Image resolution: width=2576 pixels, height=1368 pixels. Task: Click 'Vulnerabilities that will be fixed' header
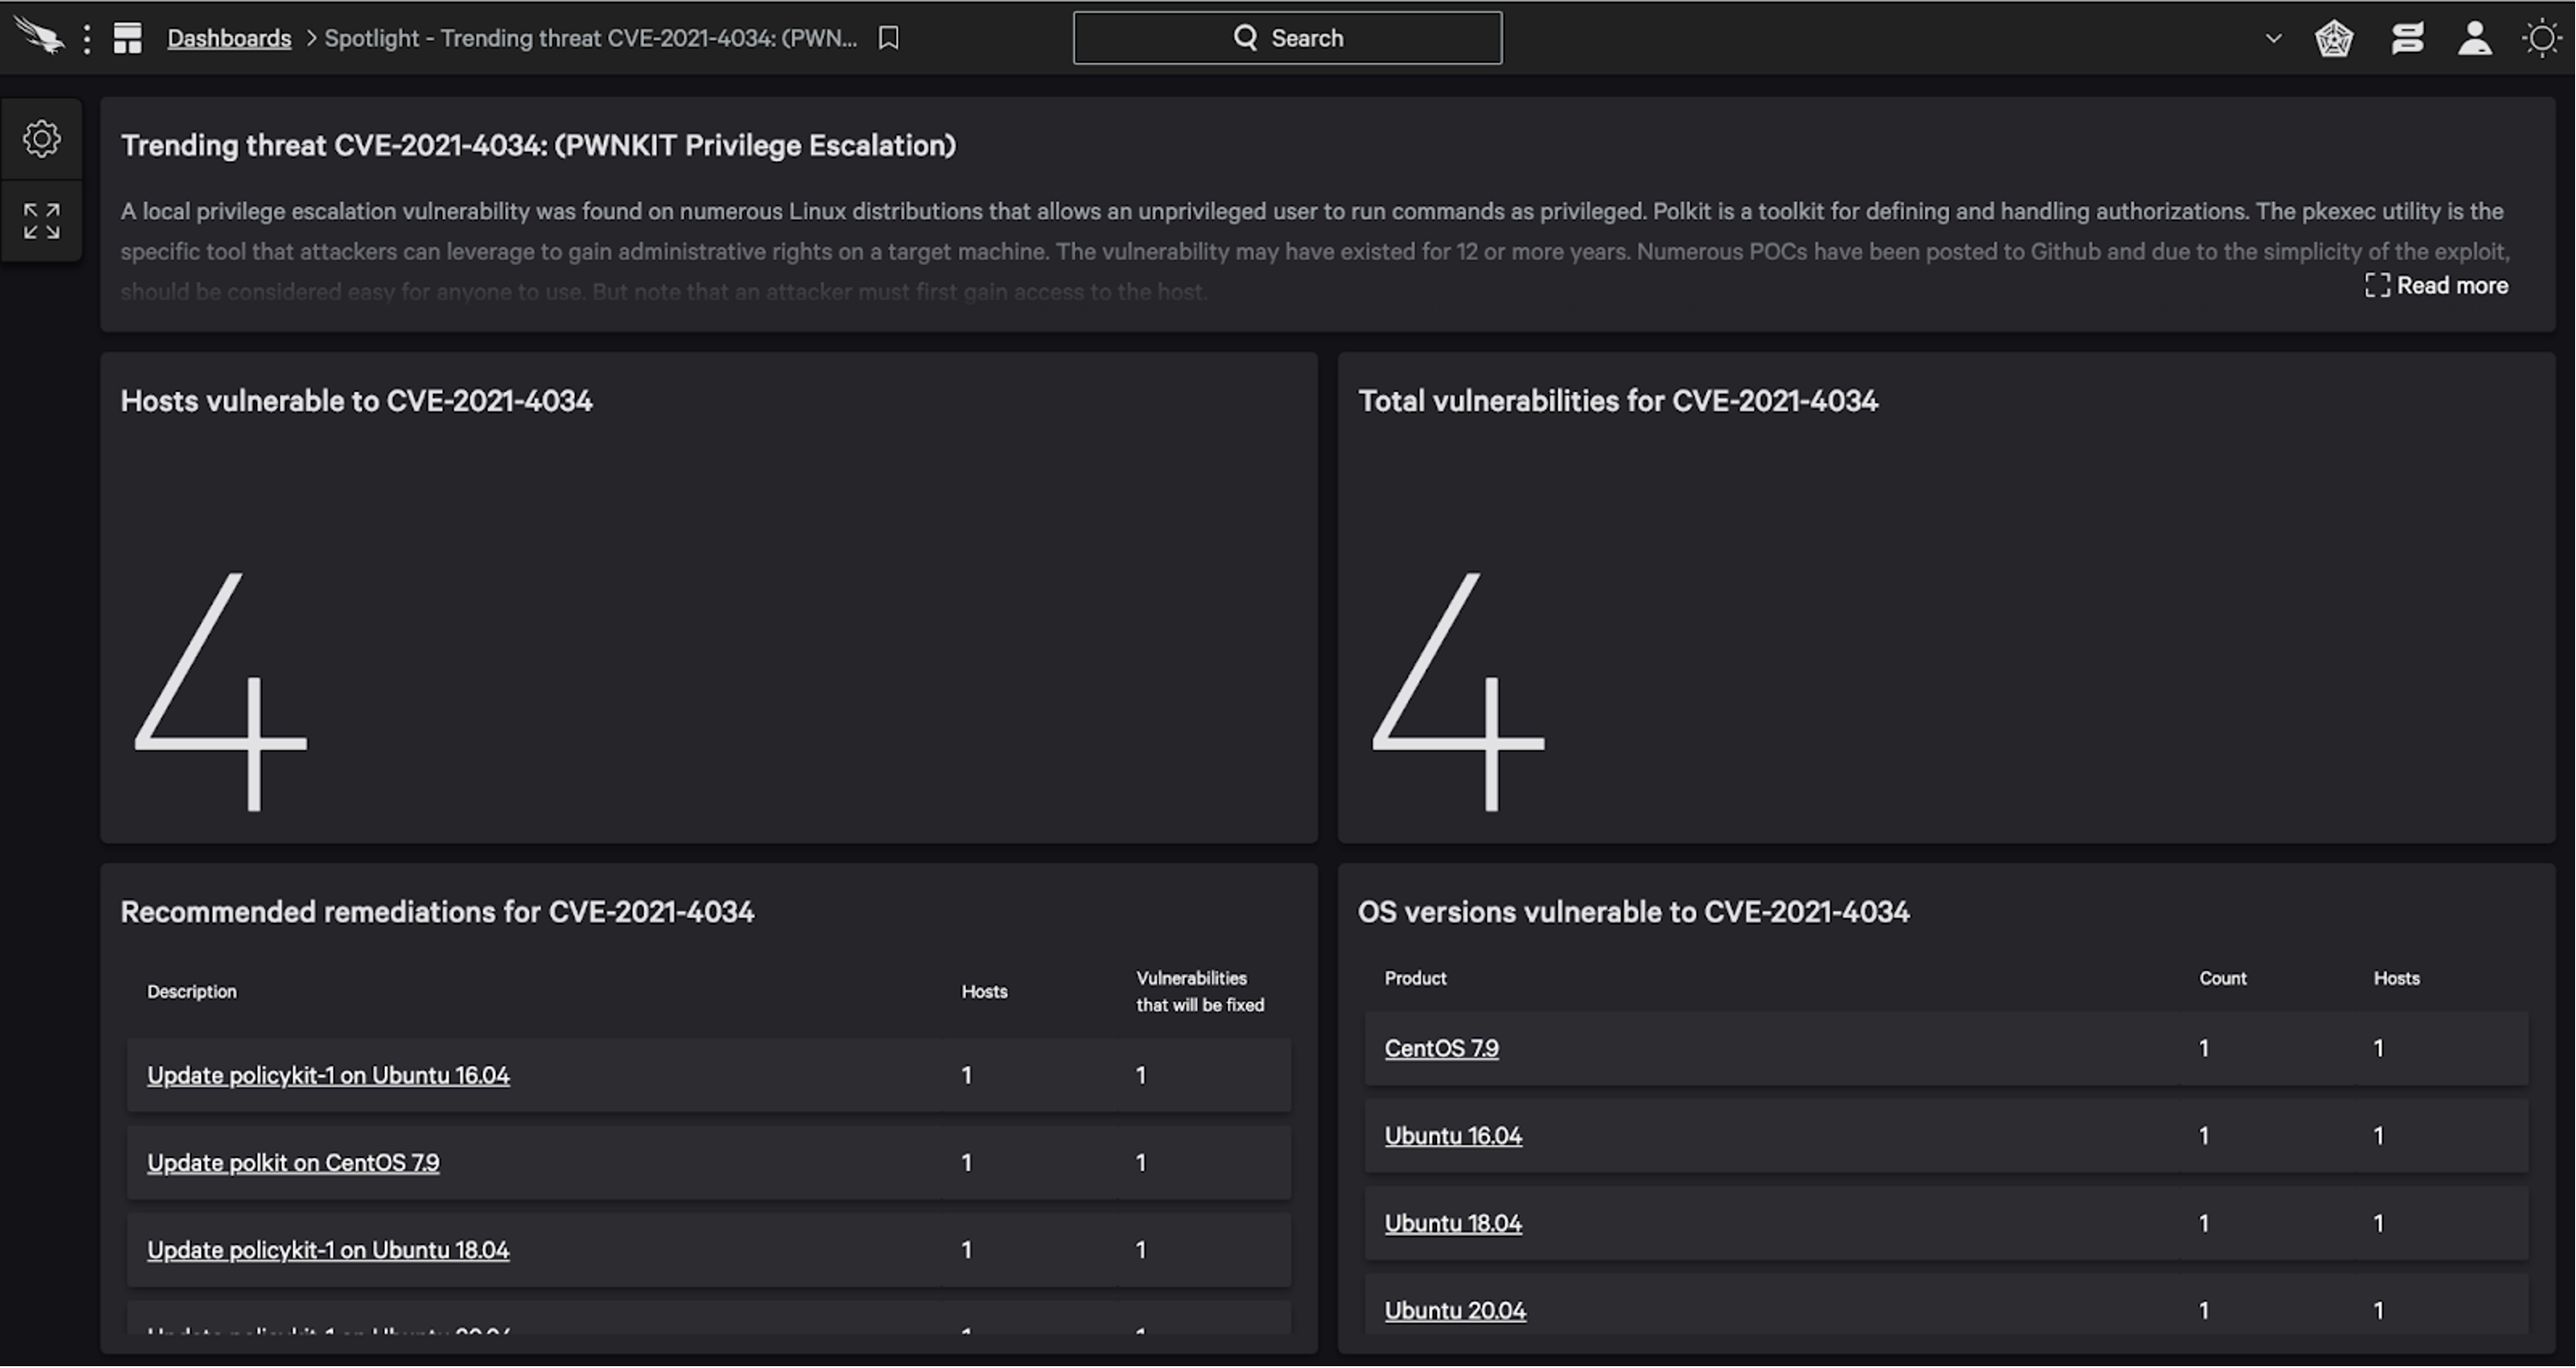coord(1200,991)
